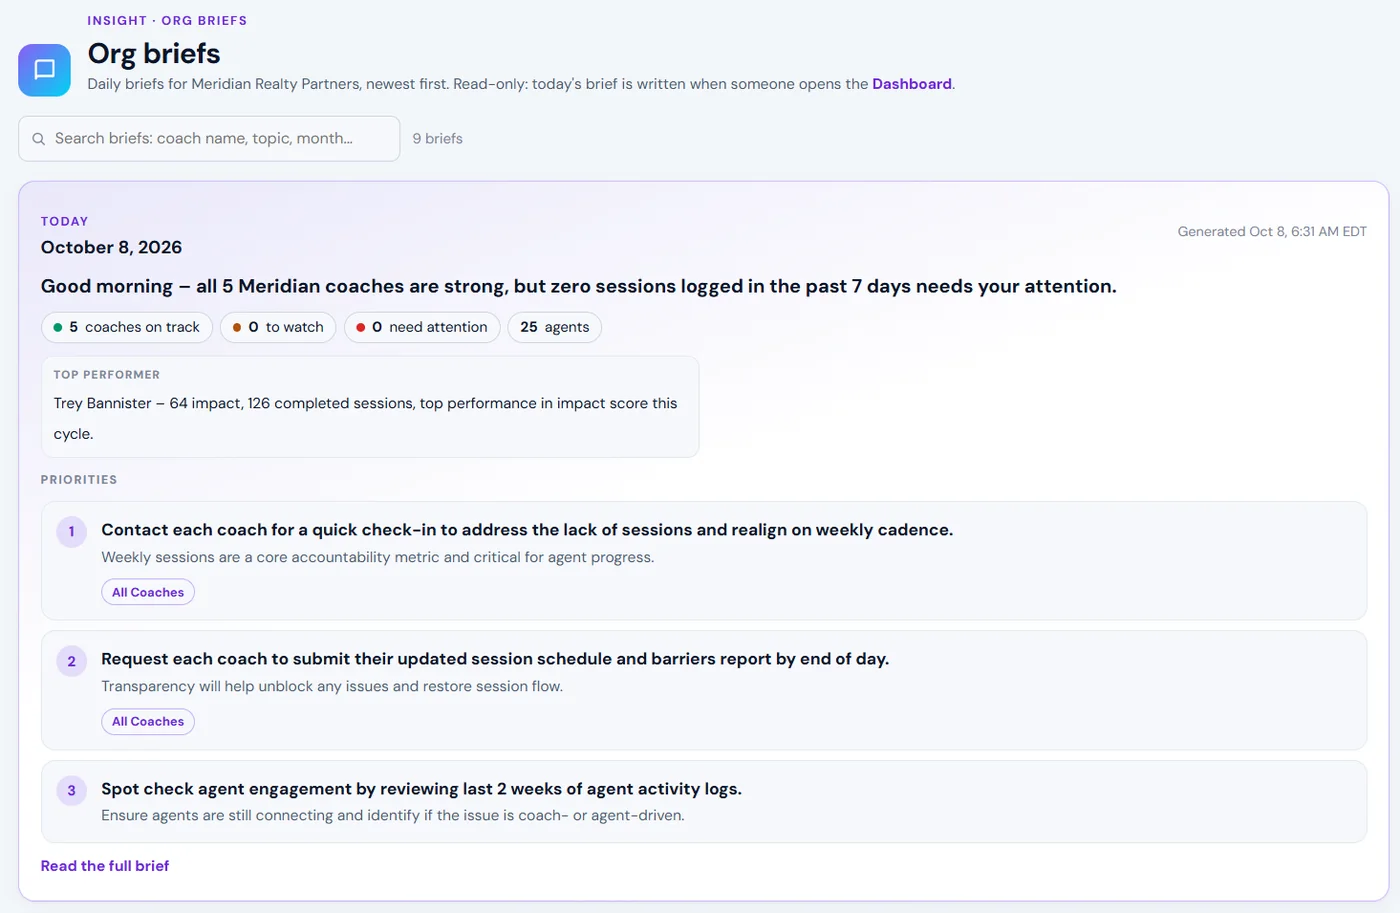The image size is (1400, 913).
Task: Click the 'INSIGHT · ORG BRIEFS' breadcrumb
Action: [167, 20]
